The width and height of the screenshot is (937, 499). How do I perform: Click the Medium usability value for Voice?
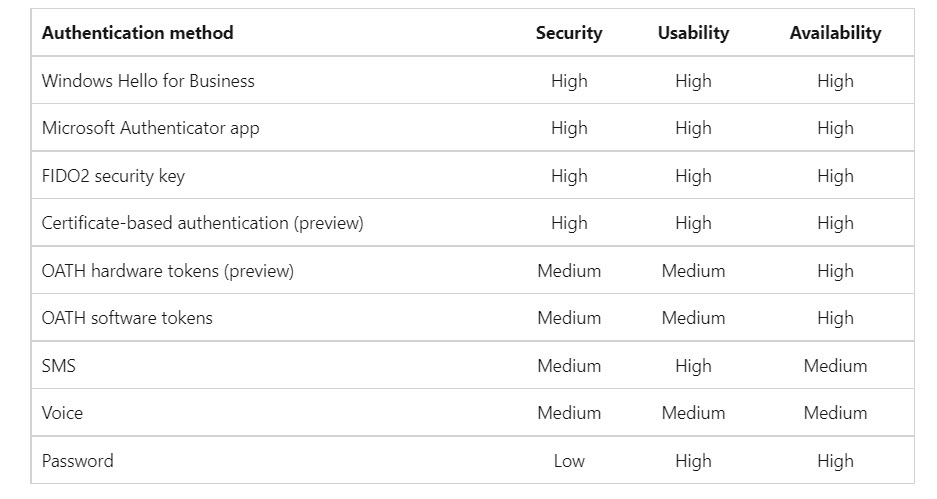pos(693,413)
